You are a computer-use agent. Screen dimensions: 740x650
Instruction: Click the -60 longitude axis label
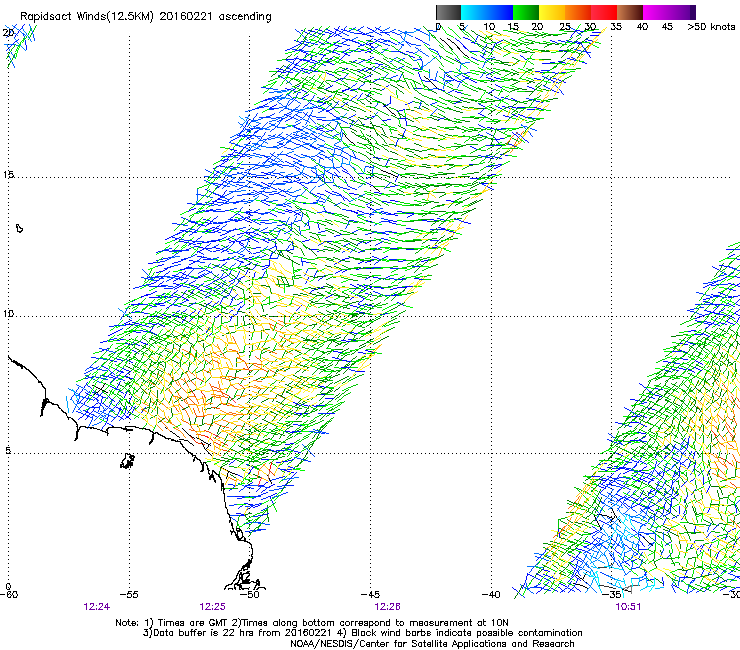click(x=9, y=595)
